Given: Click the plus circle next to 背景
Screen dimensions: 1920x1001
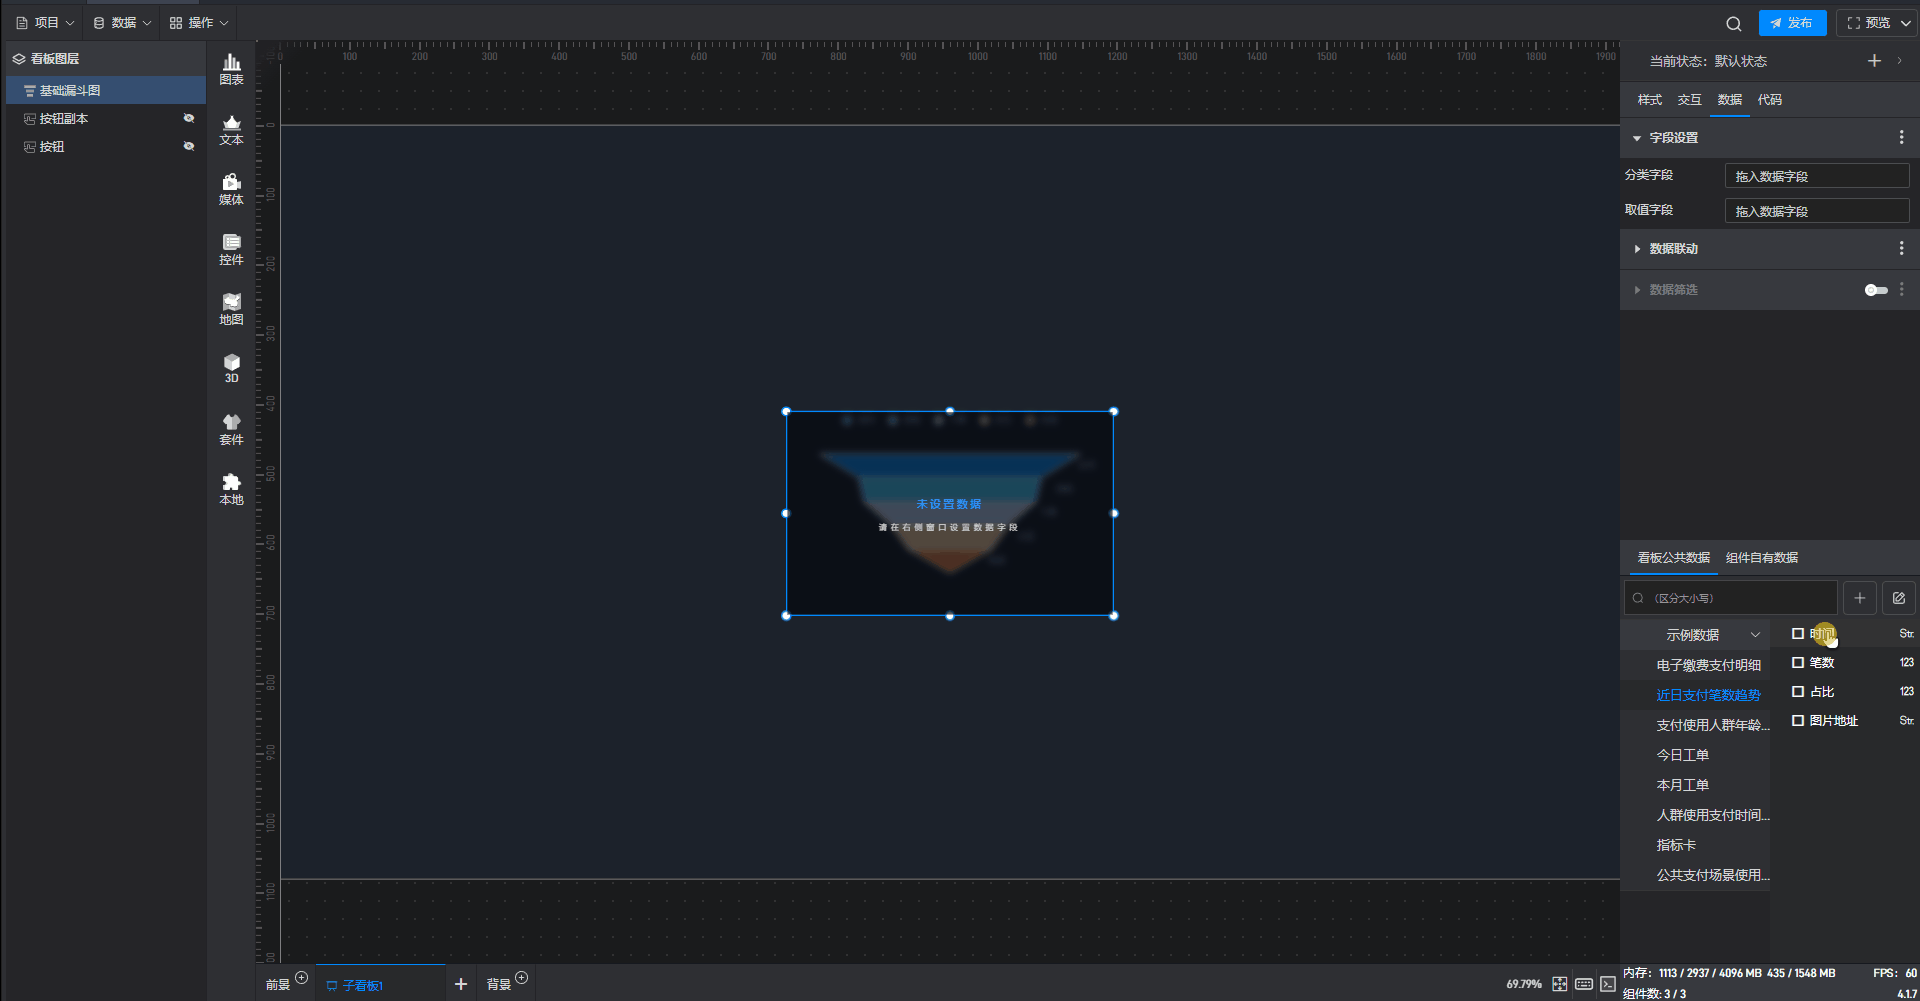Looking at the screenshot, I should click(522, 977).
